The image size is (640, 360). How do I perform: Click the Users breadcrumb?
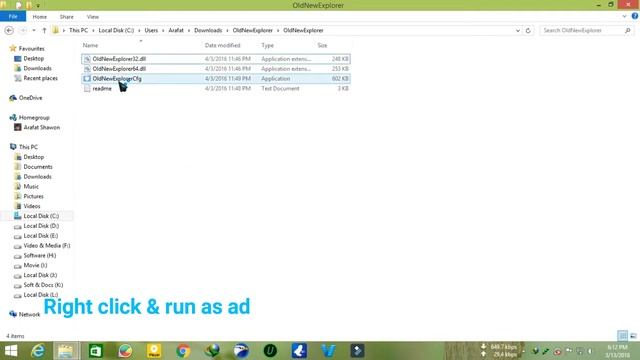151,30
